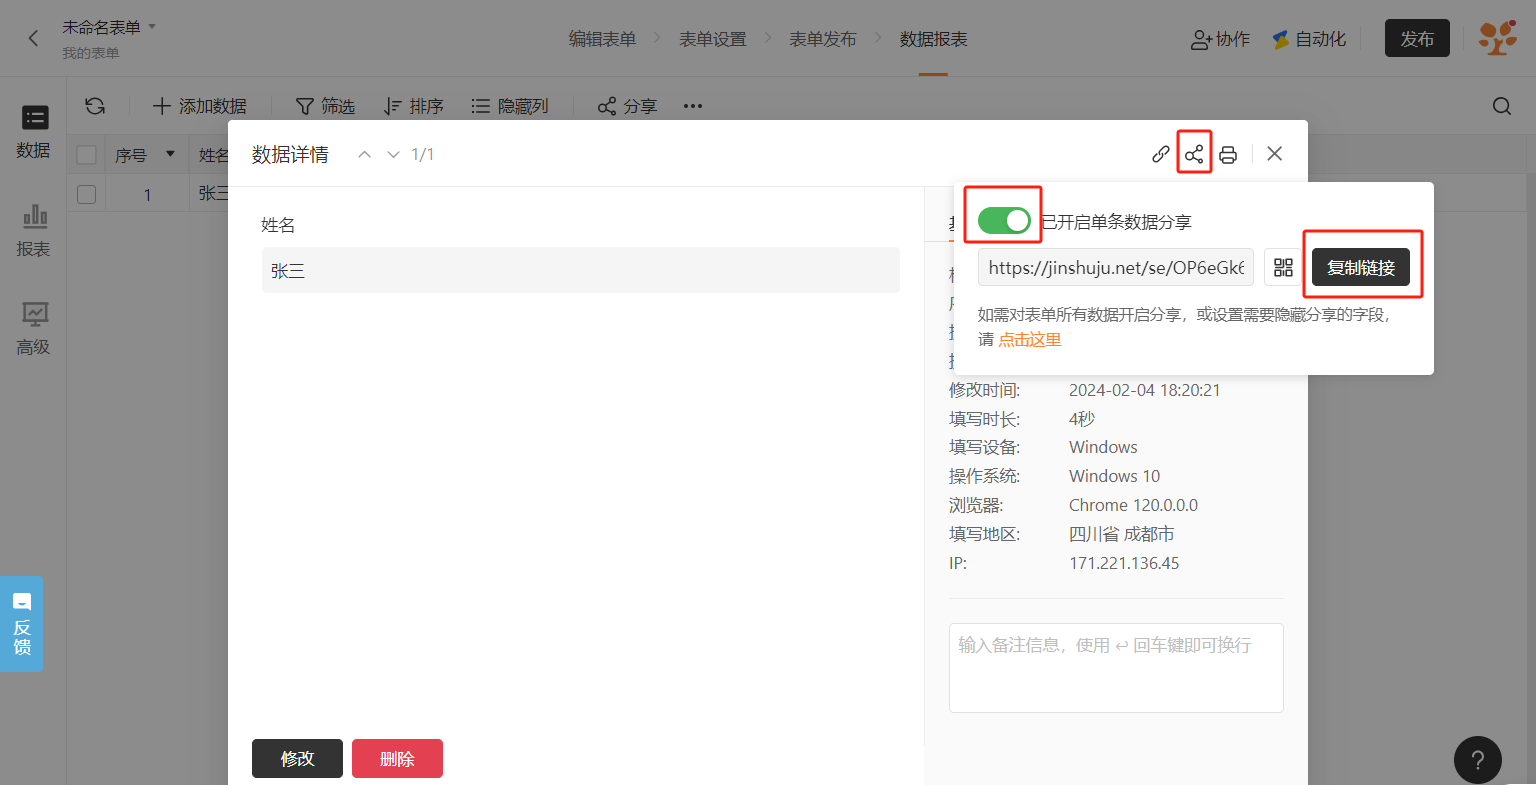The image size is (1536, 785).
Task: Expand the 未命名表单 title dropdown
Action: coord(152,26)
